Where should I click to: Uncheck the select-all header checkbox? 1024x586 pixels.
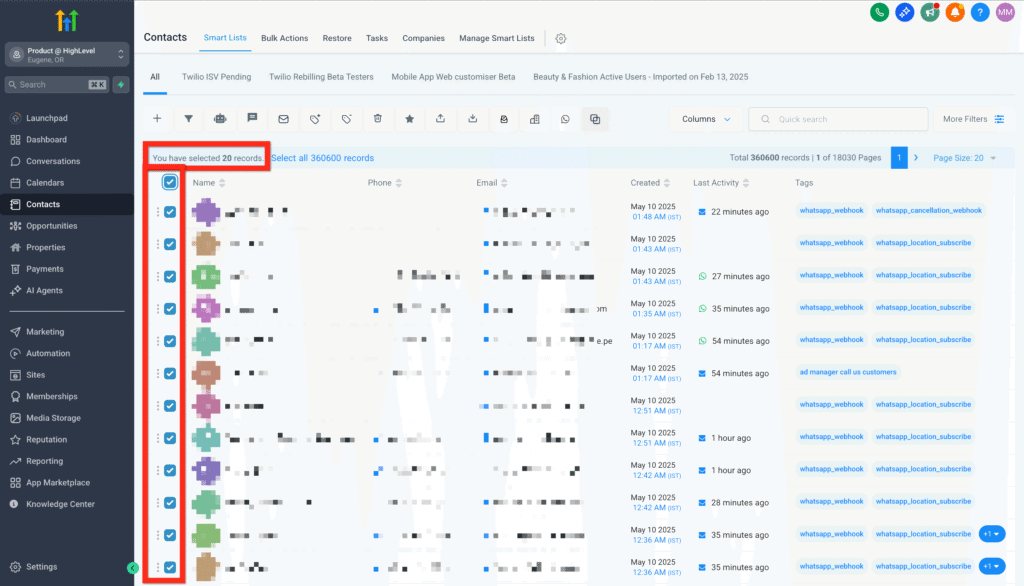170,182
